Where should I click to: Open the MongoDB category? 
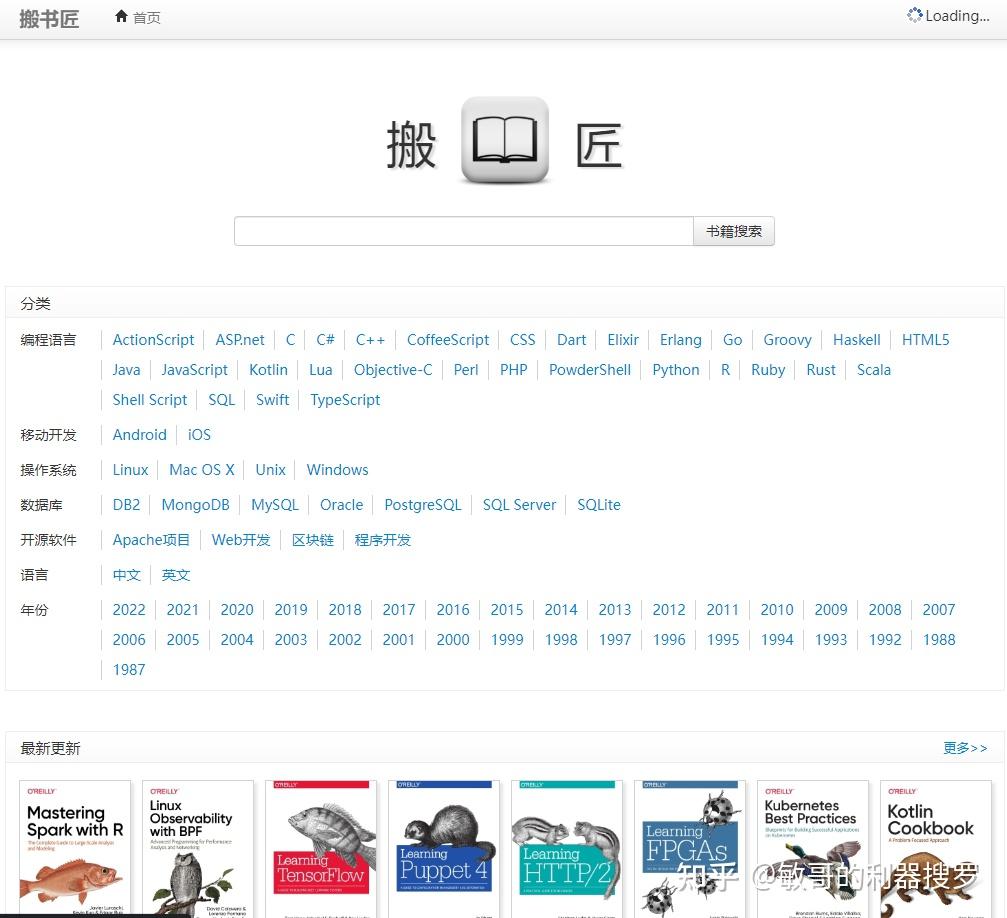tap(195, 505)
